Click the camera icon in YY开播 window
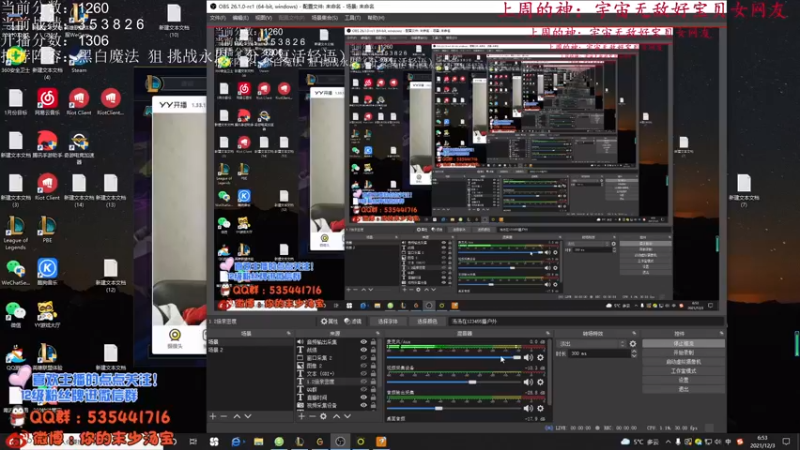 [x=174, y=337]
